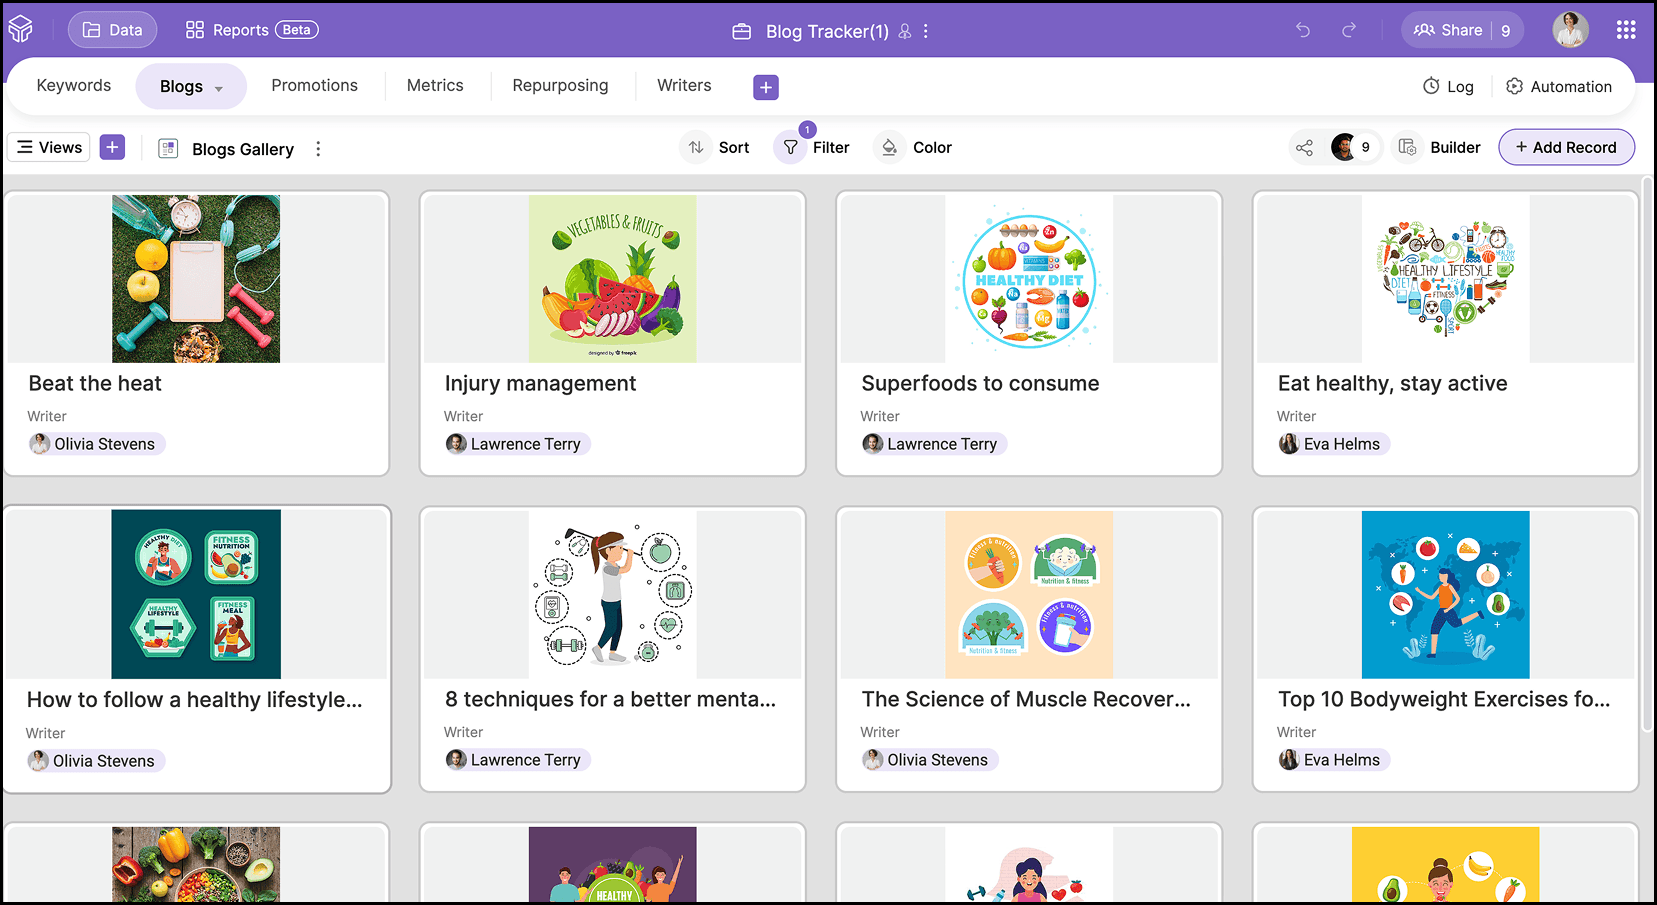The image size is (1657, 905).
Task: Toggle the Views sidebar
Action: click(49, 147)
